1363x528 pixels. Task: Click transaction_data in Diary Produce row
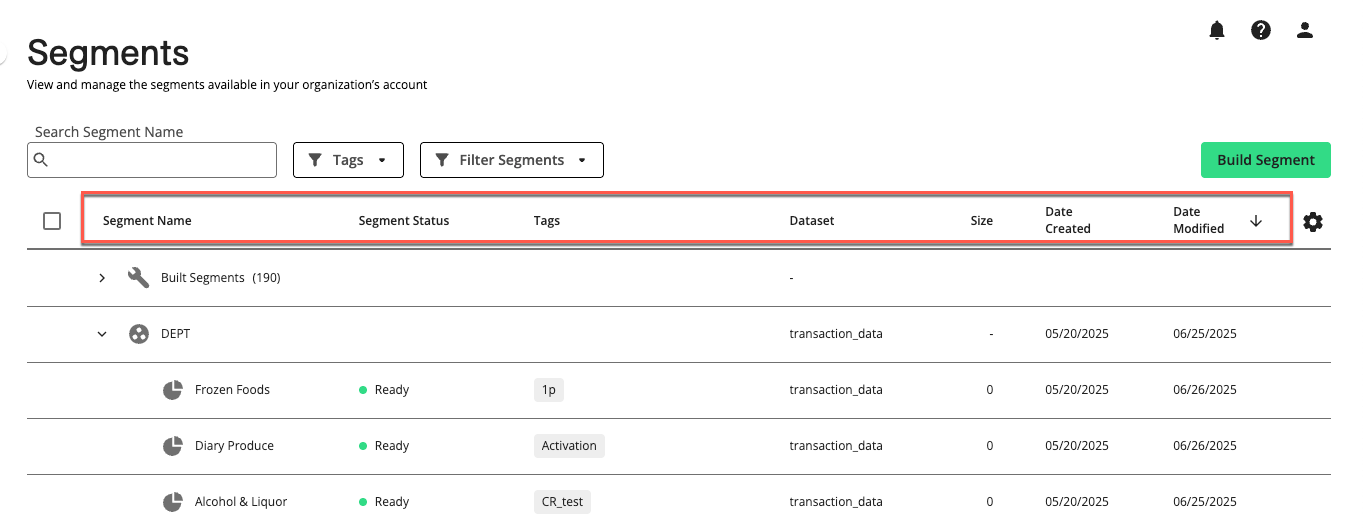click(836, 446)
